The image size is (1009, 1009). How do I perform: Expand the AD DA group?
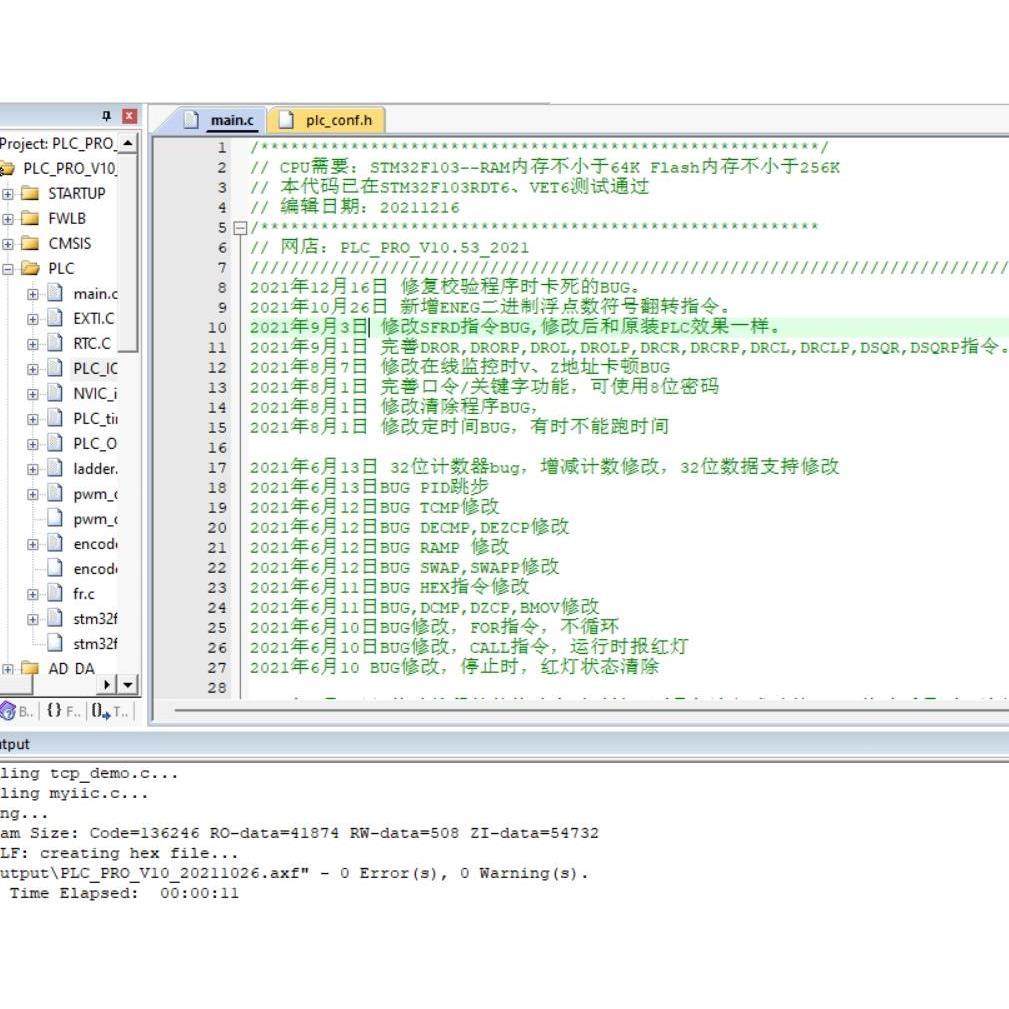tap(8, 669)
